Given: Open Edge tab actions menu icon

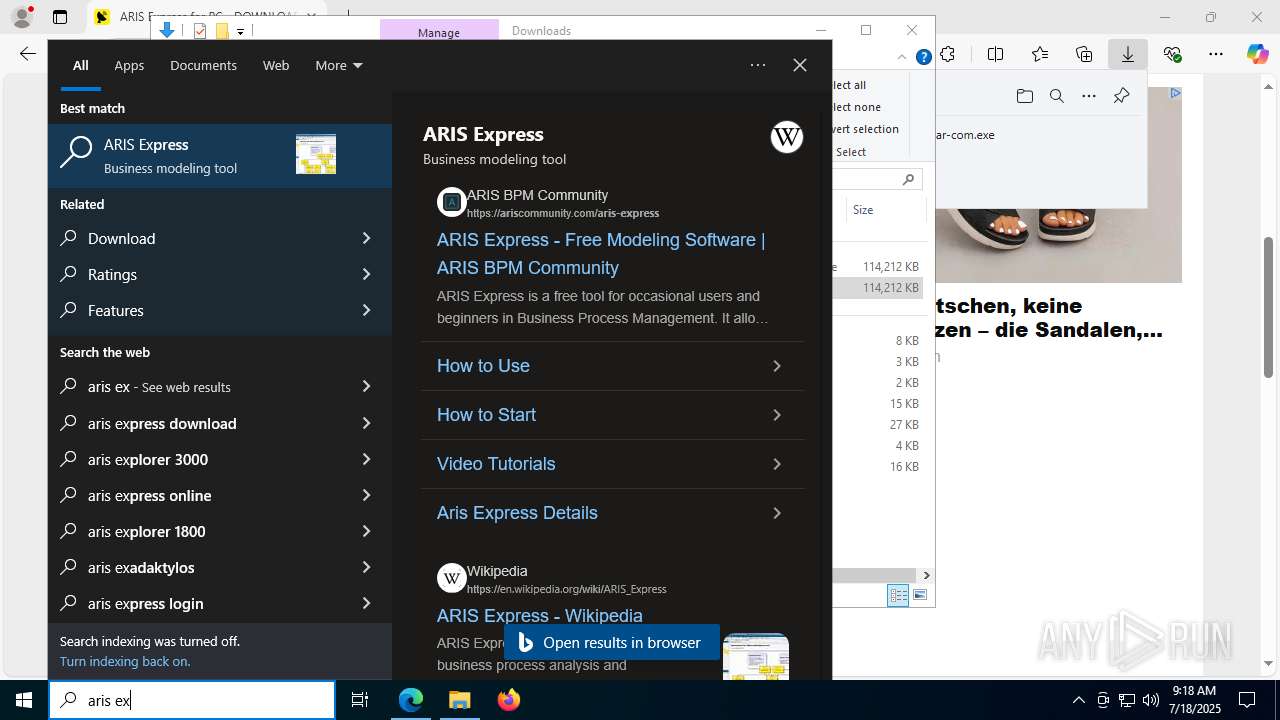Looking at the screenshot, I should click(60, 17).
